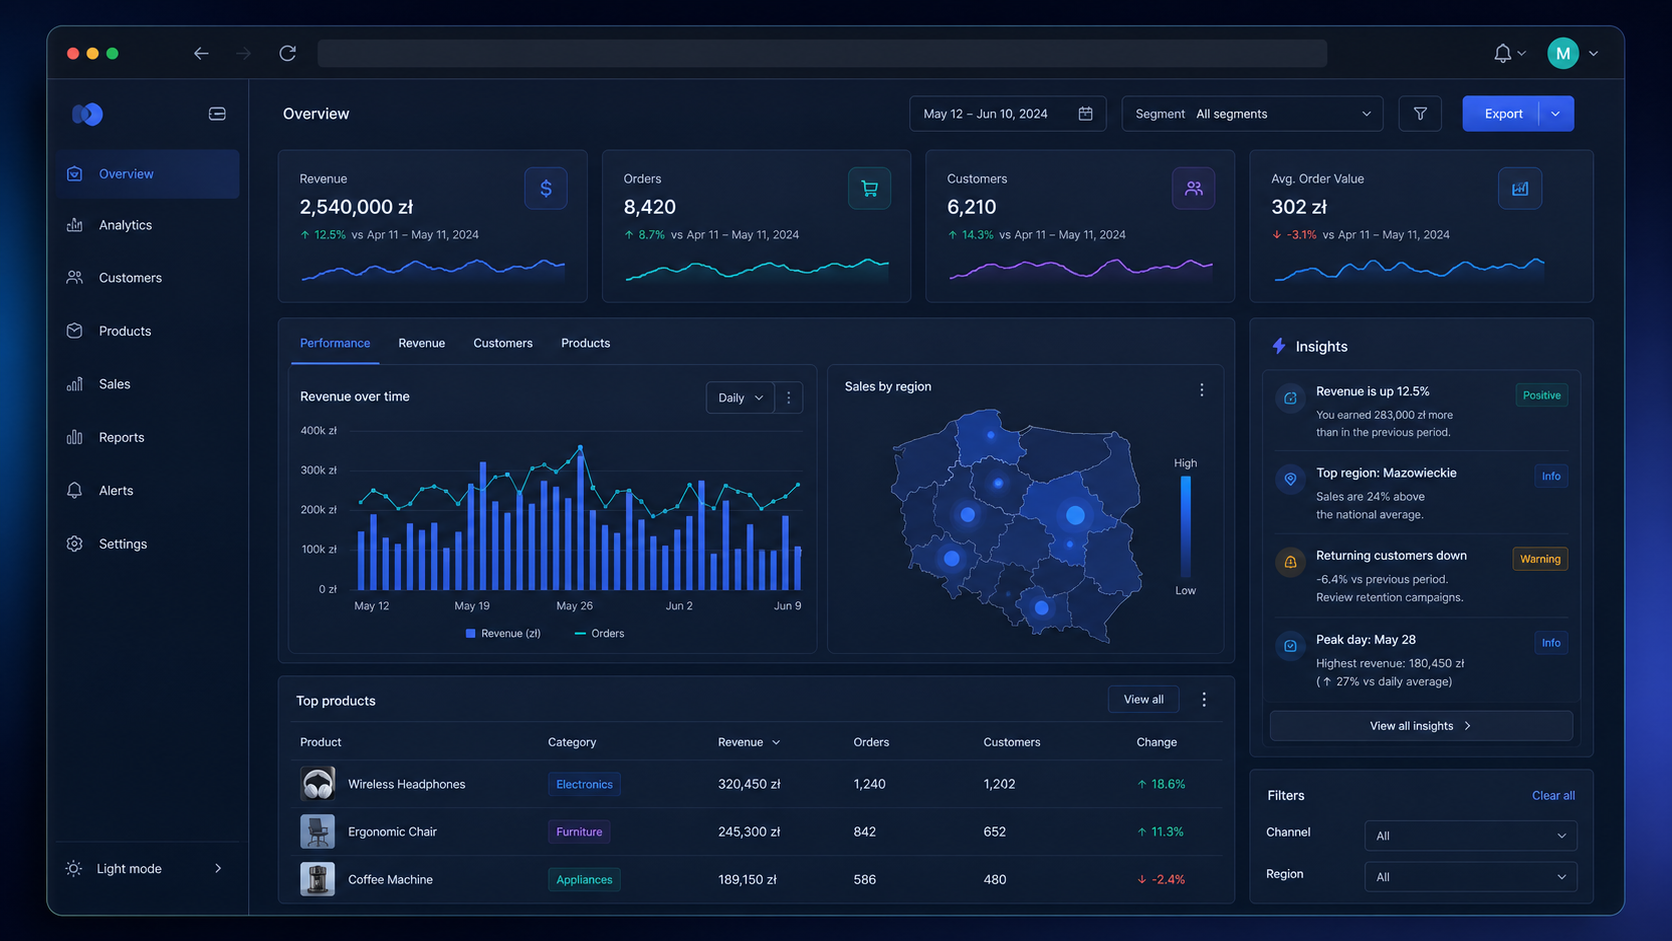Viewport: 1672px width, 941px height.
Task: Click Orders legend line swatch
Action: [580, 634]
